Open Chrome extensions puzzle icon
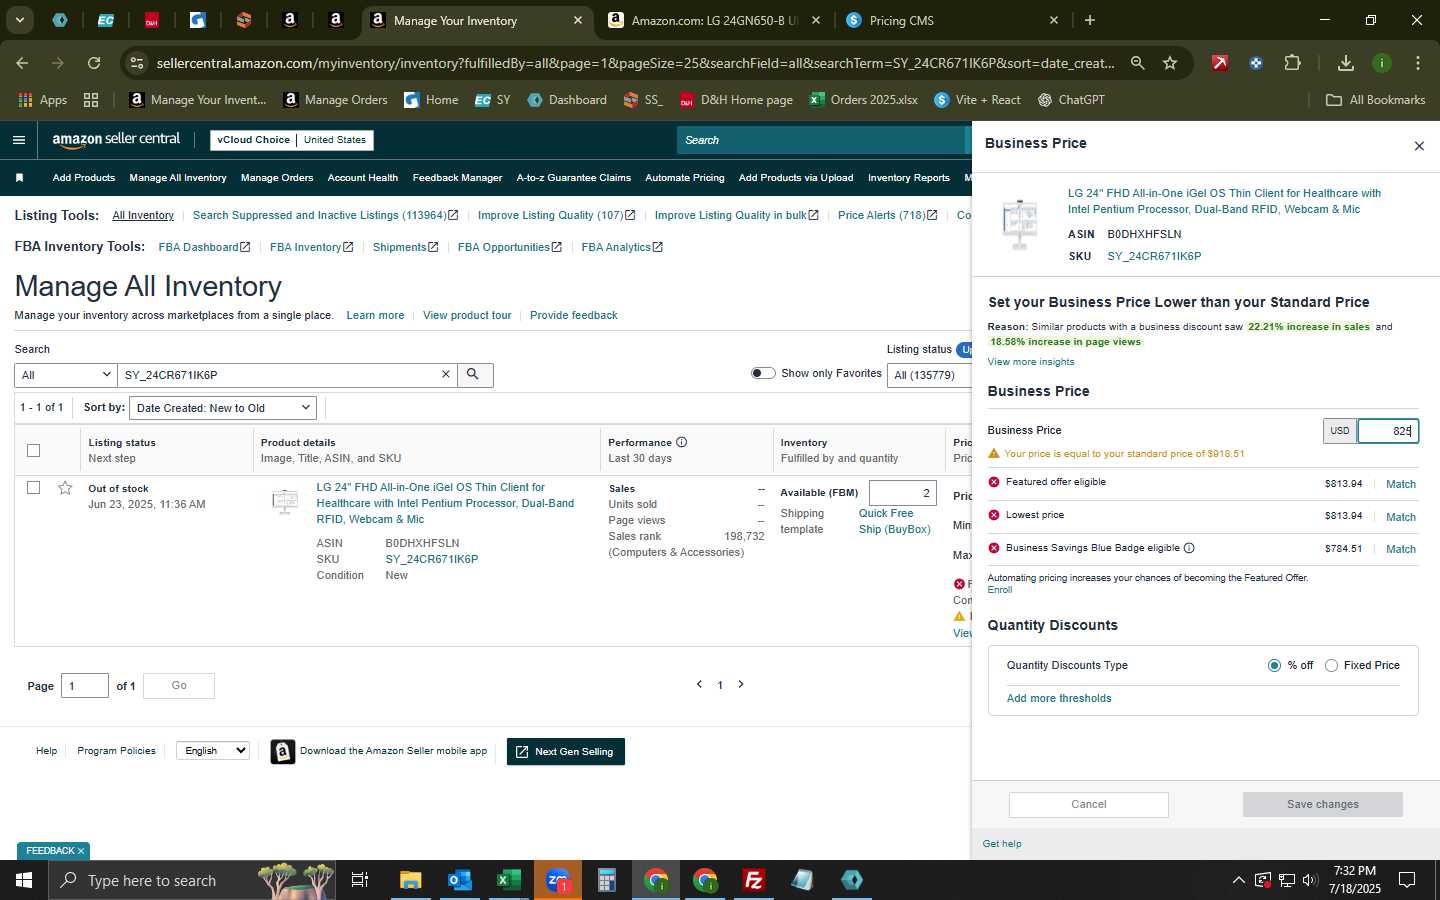Image resolution: width=1440 pixels, height=900 pixels. [1292, 63]
